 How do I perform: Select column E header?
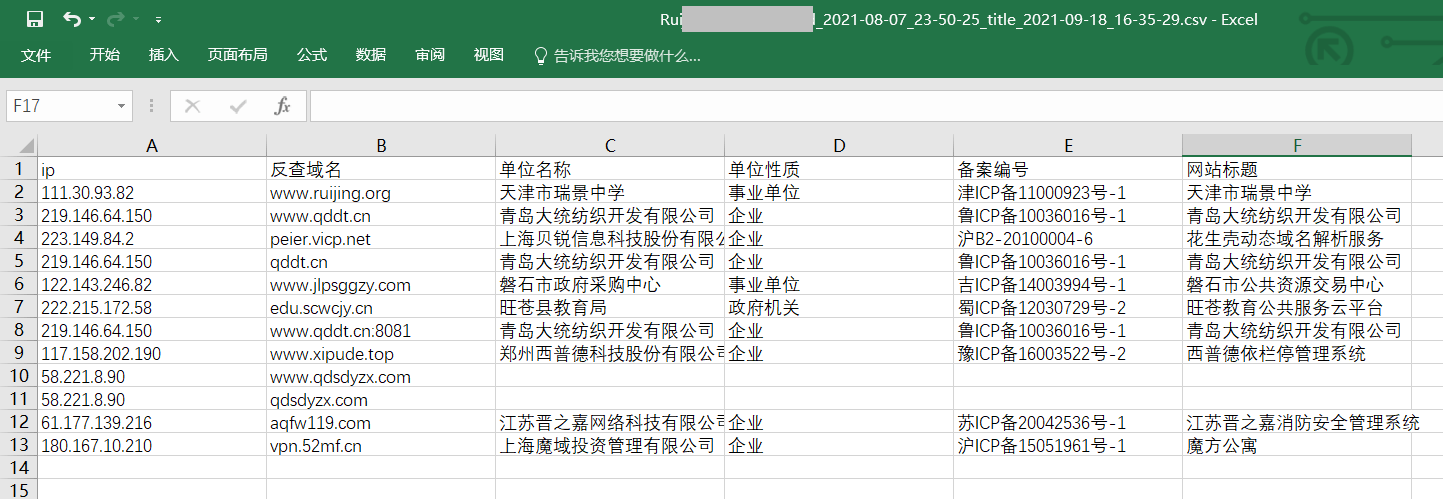pyautogui.click(x=1068, y=146)
